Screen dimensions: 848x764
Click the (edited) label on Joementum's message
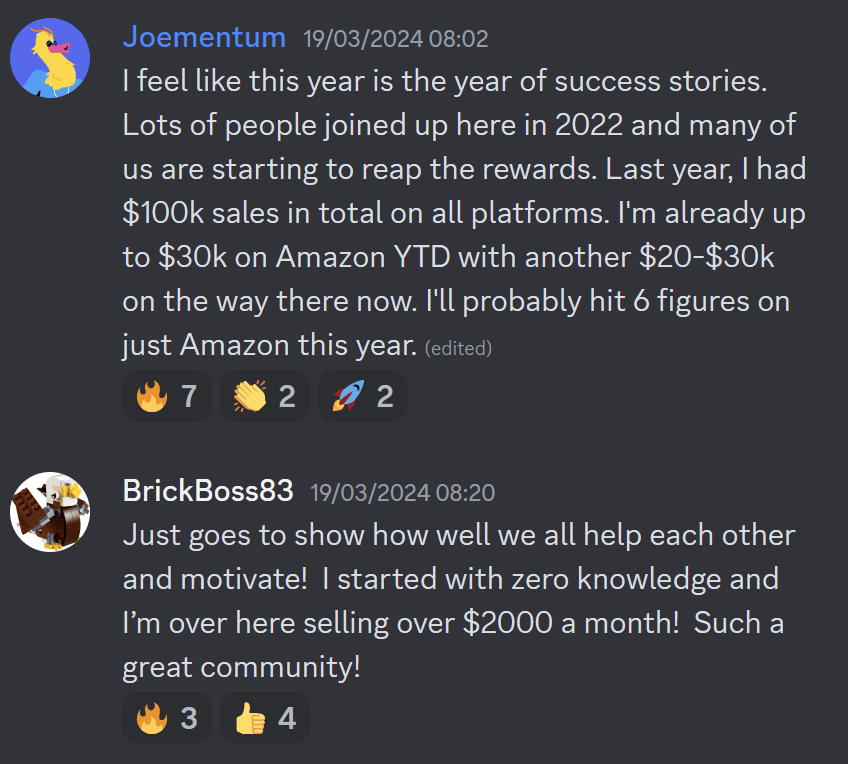tap(458, 348)
